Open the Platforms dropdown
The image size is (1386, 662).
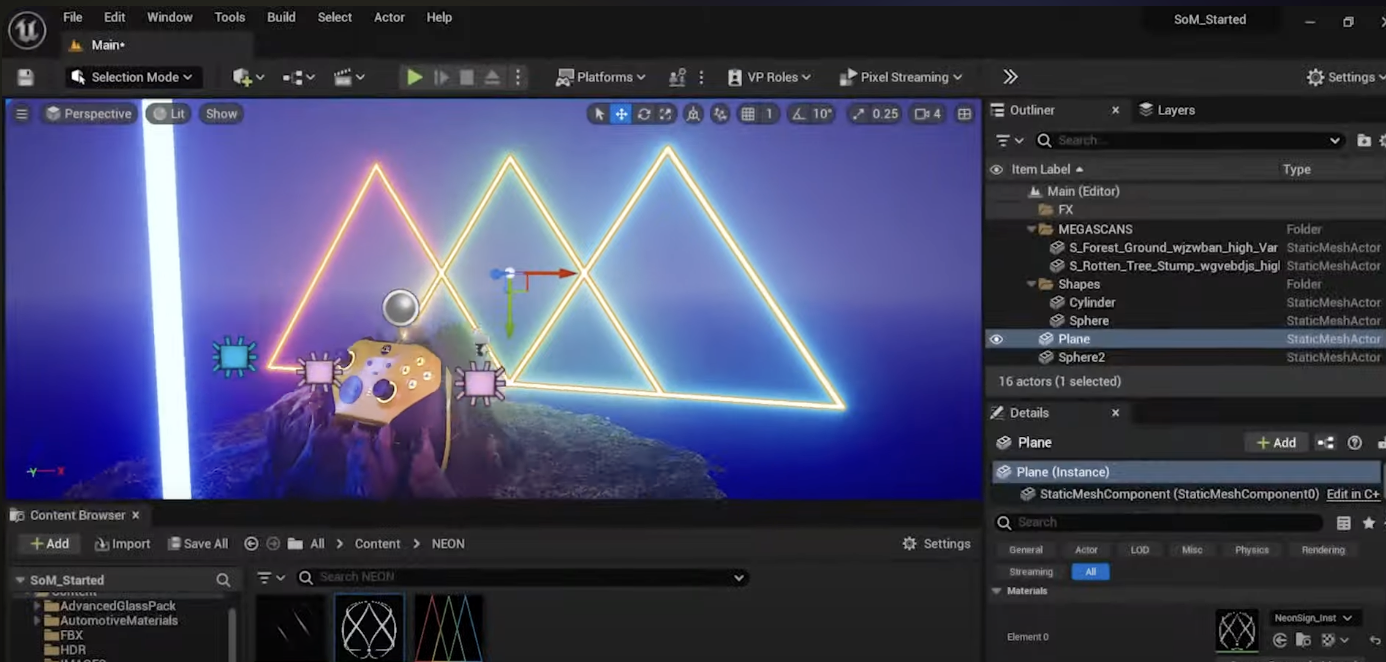click(601, 77)
